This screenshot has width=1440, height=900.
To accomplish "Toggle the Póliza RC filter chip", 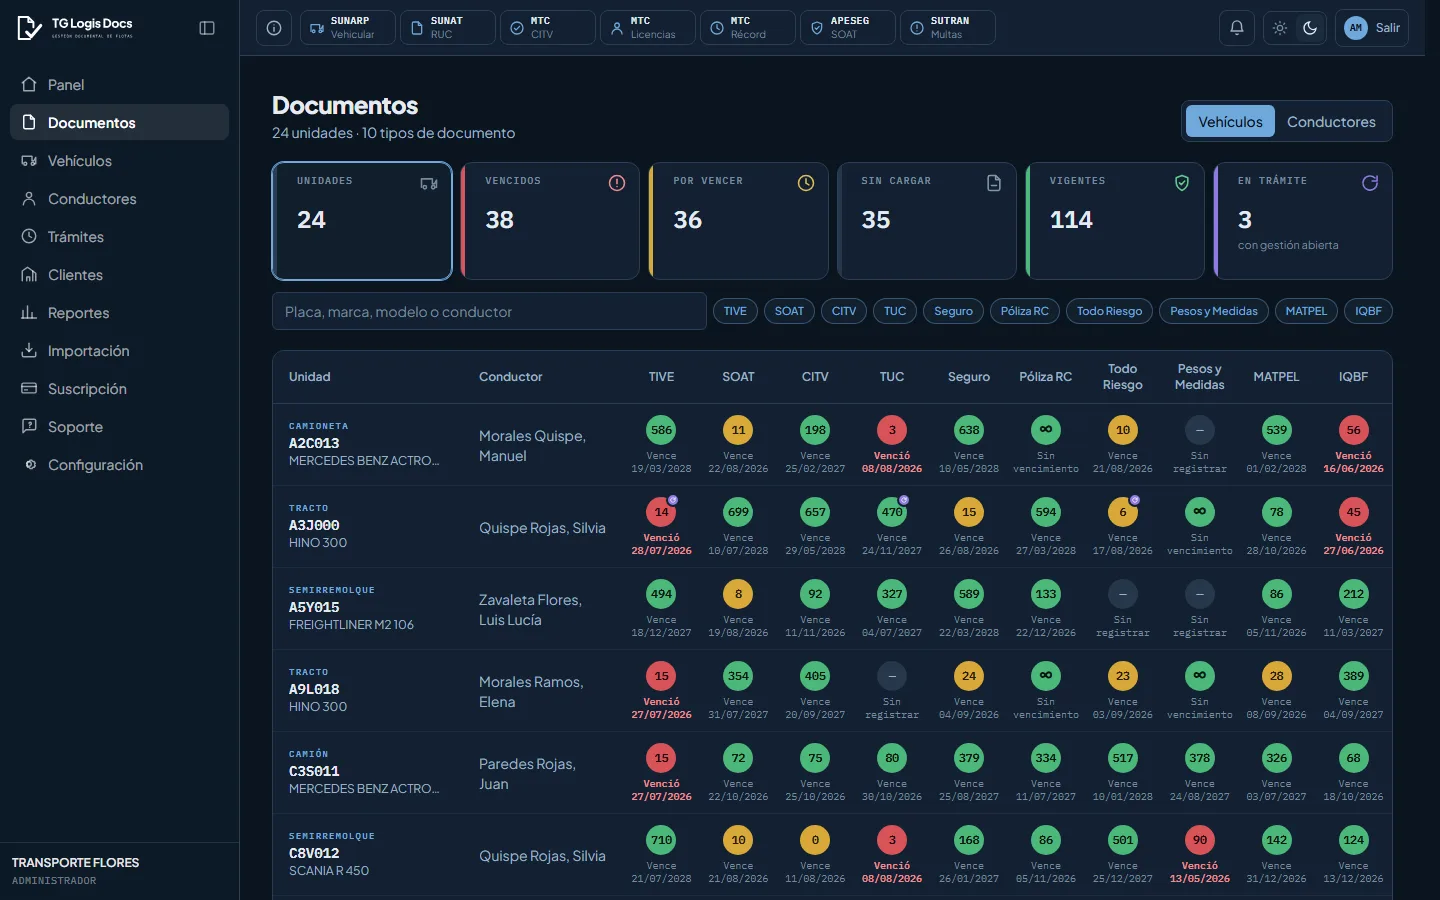I will pyautogui.click(x=1025, y=311).
